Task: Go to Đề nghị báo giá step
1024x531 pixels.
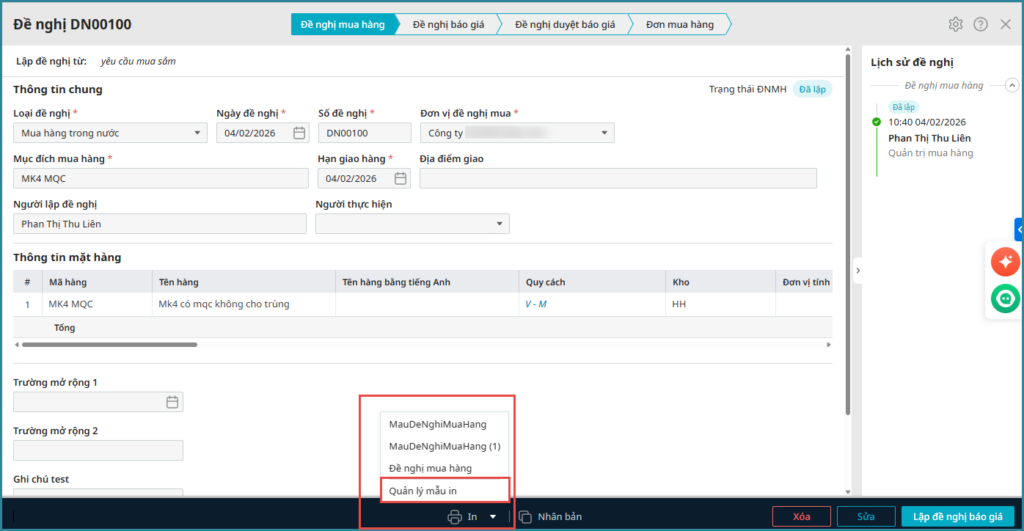Action: click(448, 24)
